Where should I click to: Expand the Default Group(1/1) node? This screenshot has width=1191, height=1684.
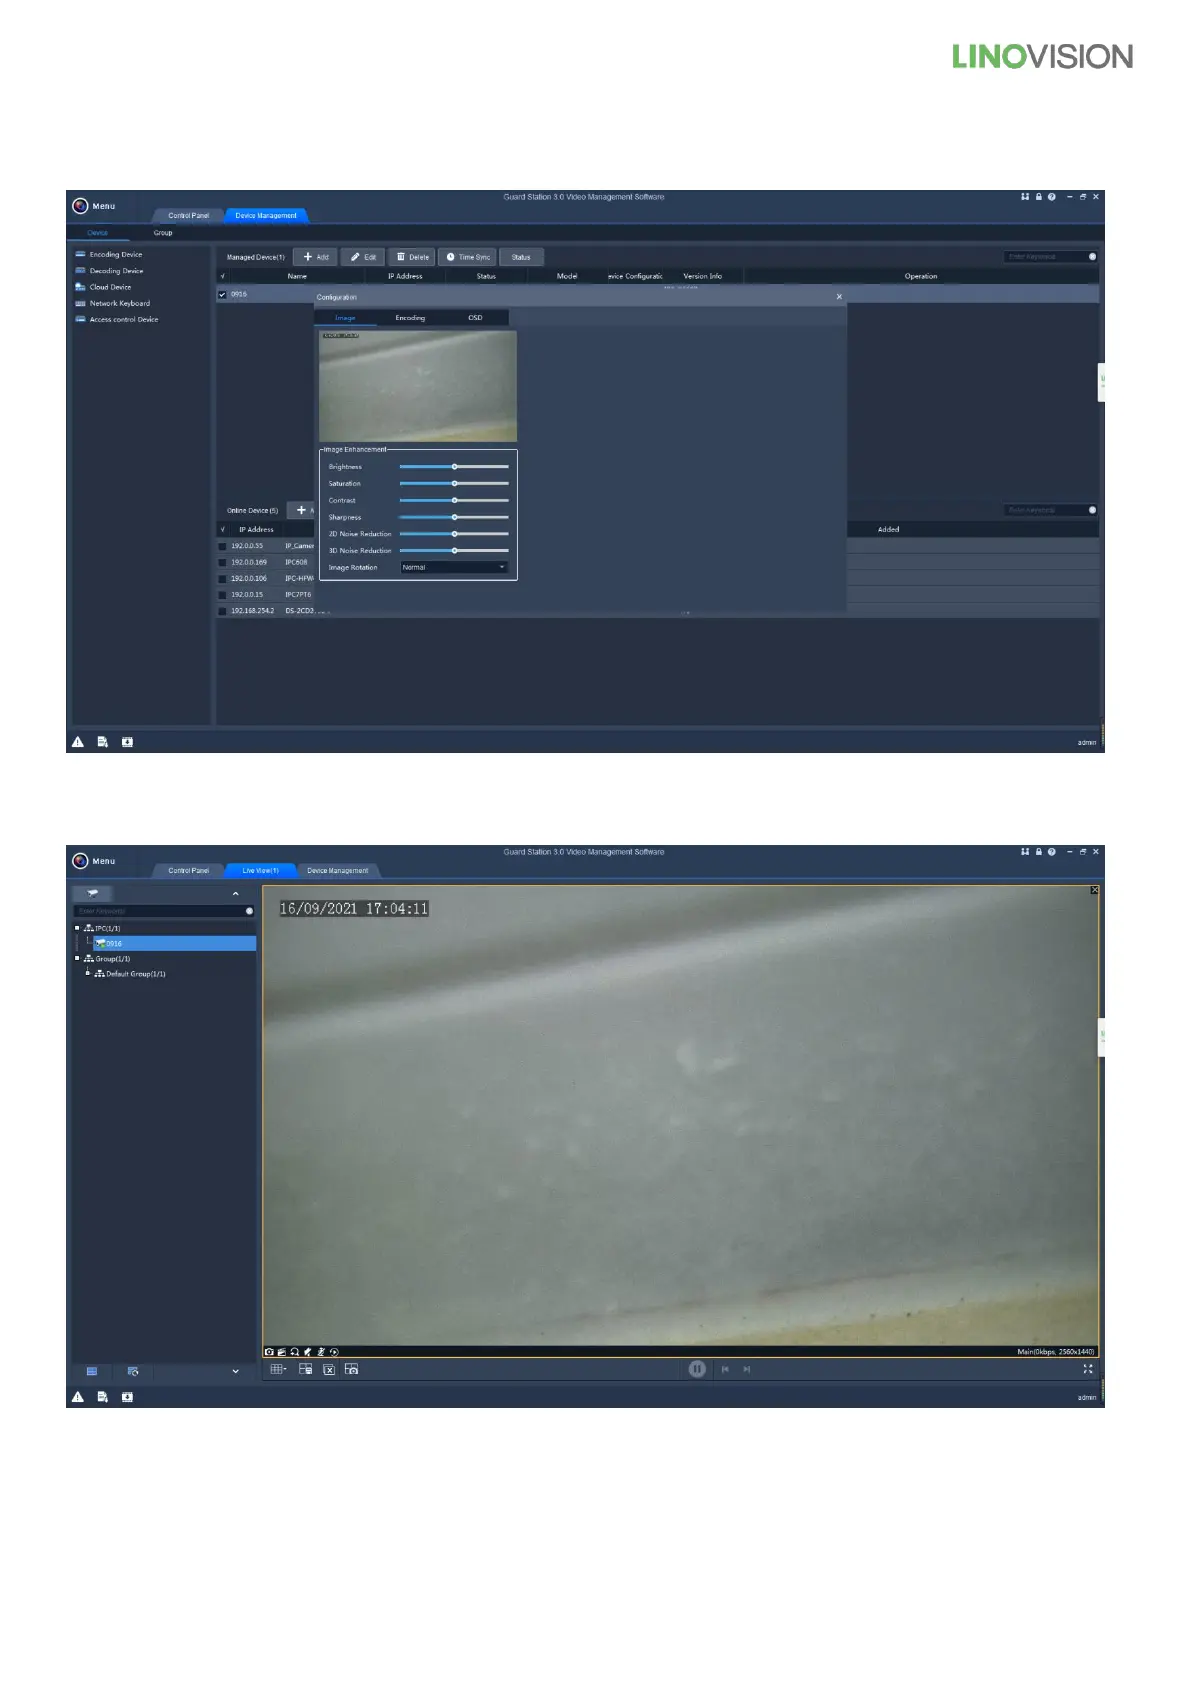(x=88, y=973)
